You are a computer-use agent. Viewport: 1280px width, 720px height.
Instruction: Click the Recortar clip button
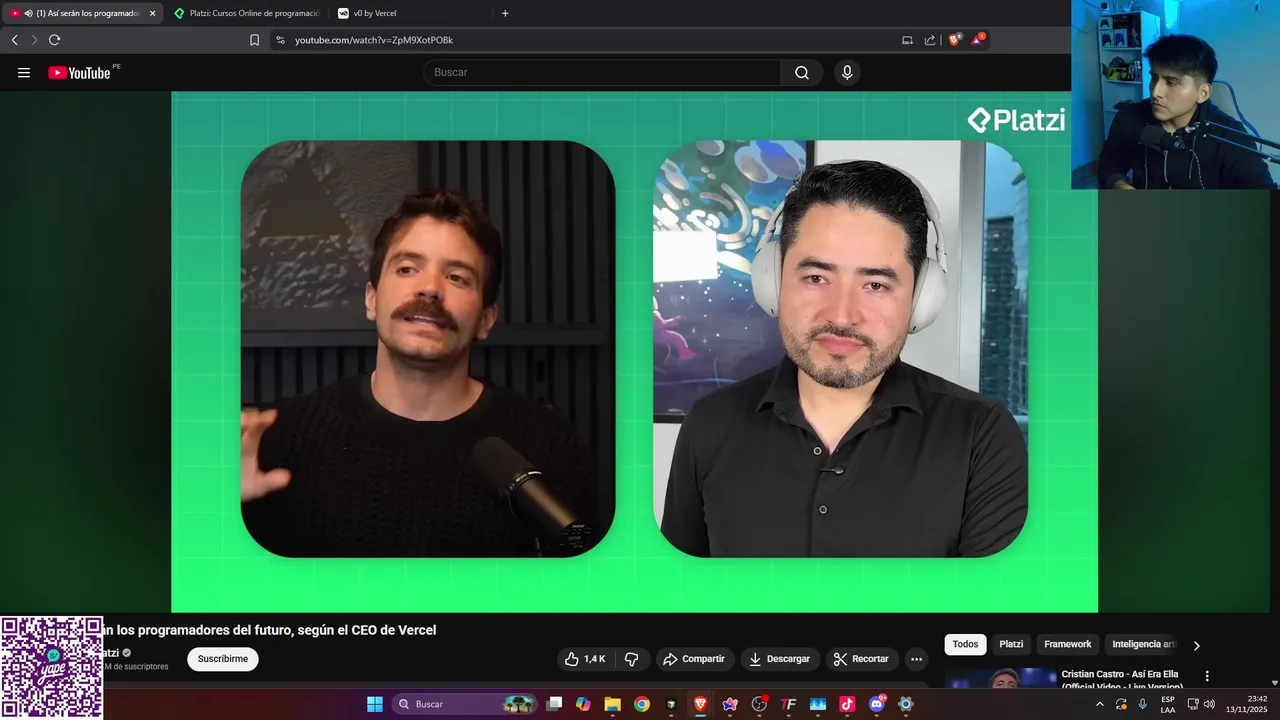(862, 659)
